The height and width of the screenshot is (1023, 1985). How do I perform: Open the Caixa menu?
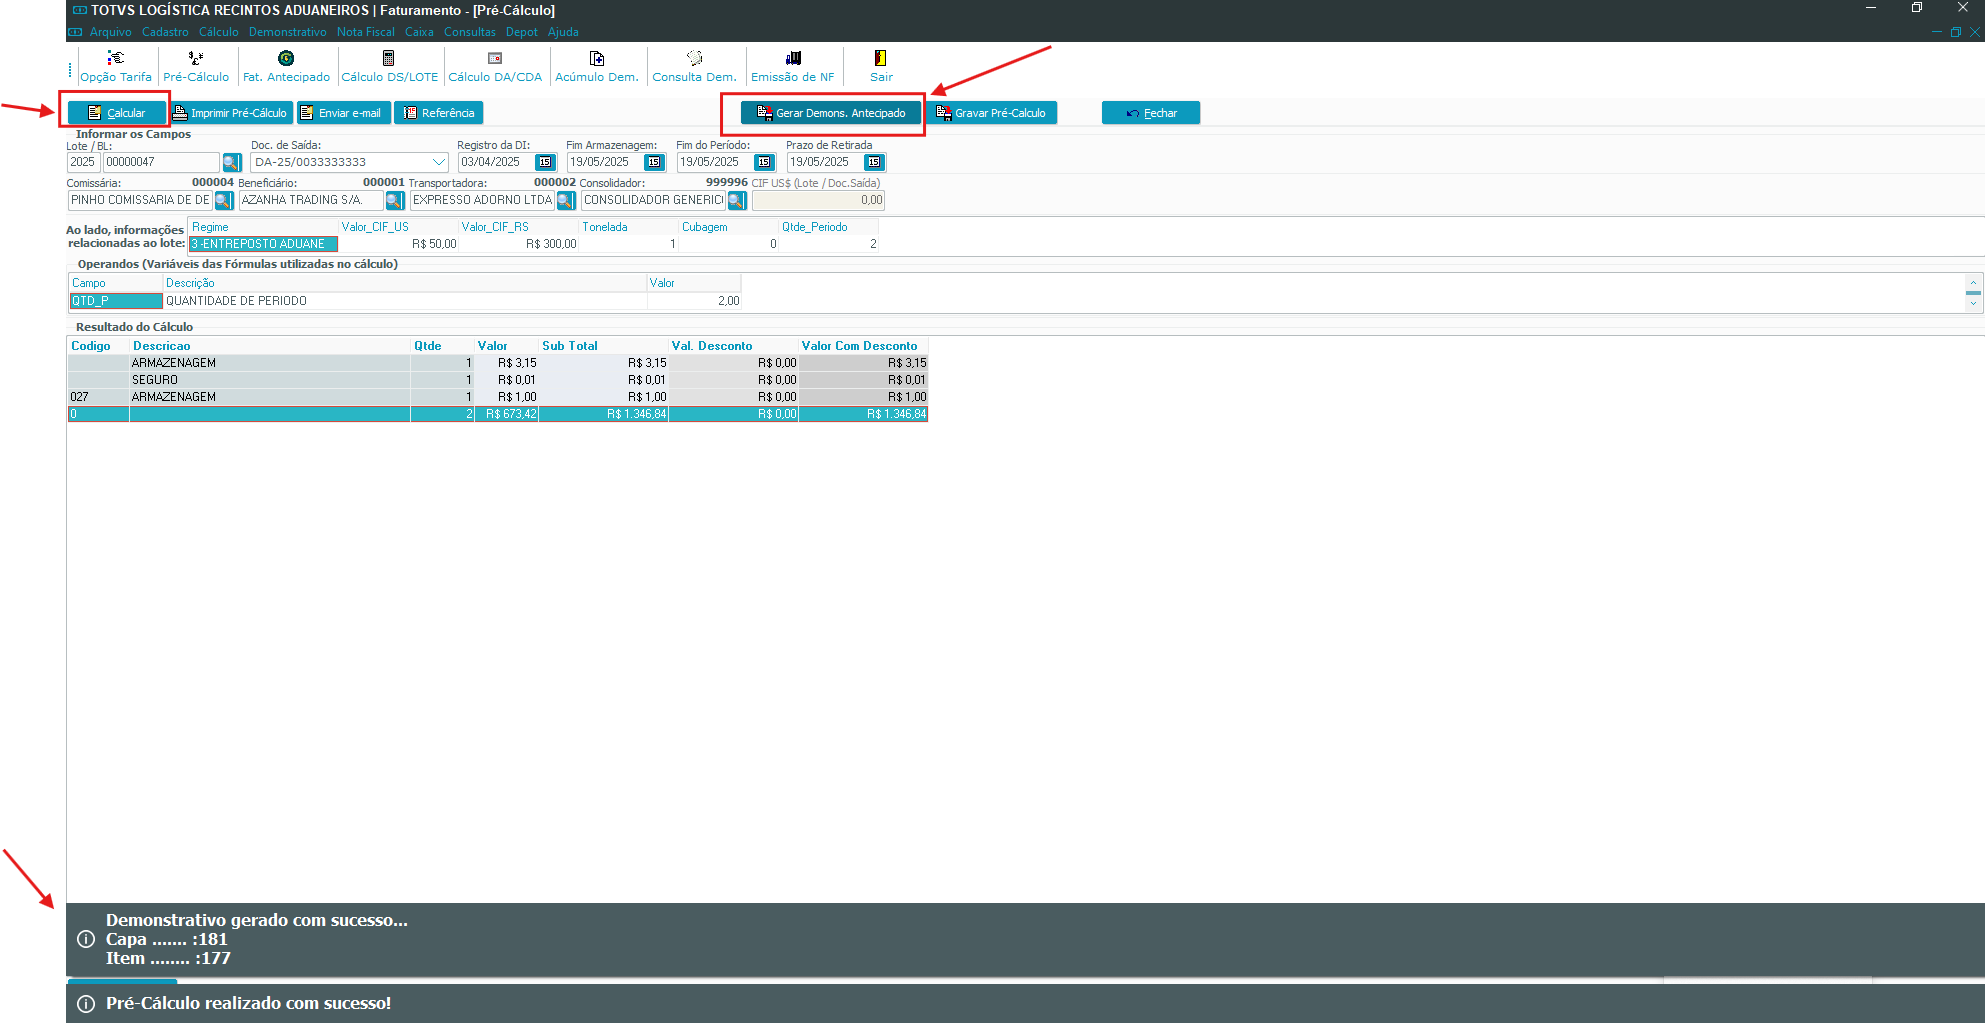419,32
